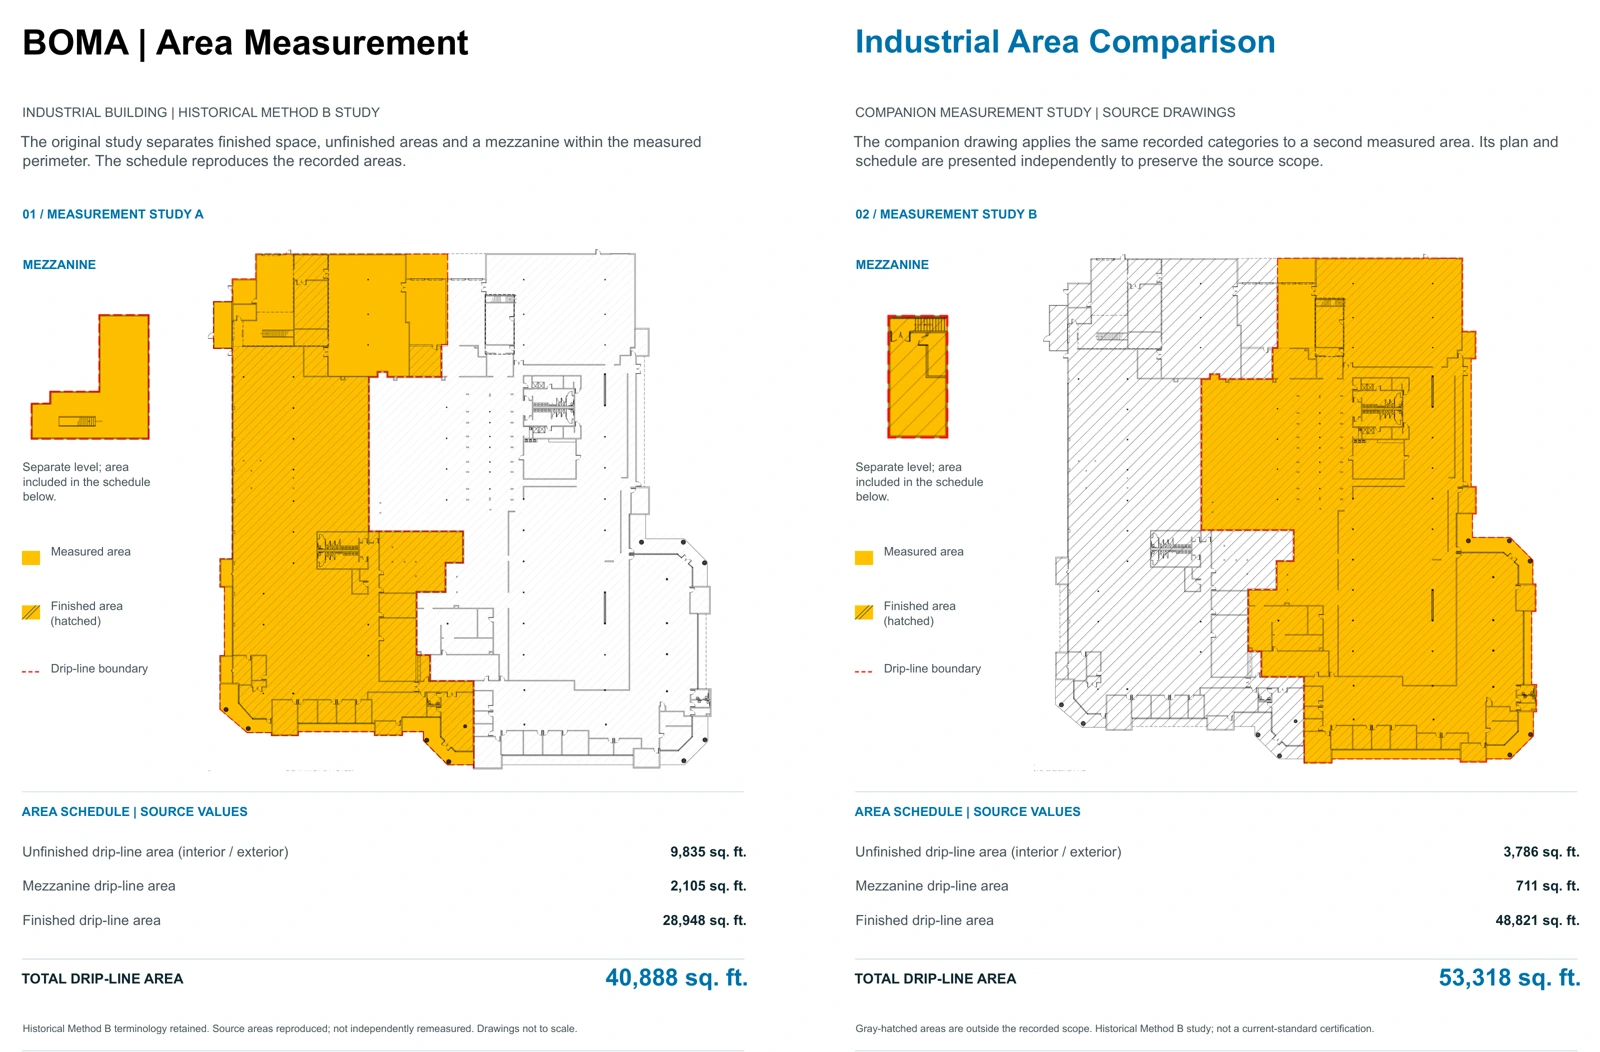Click the L-shaped mezzanine diagram in Study A
Screen dimensions: 1600x1052
click(90, 377)
